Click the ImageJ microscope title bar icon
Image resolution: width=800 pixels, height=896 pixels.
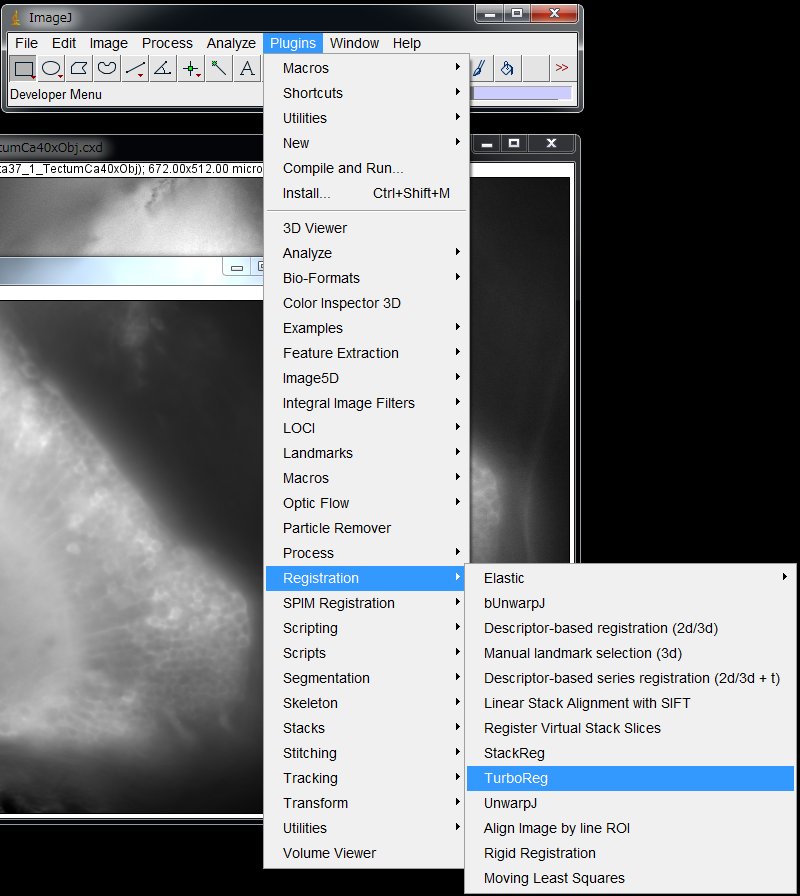coord(16,18)
